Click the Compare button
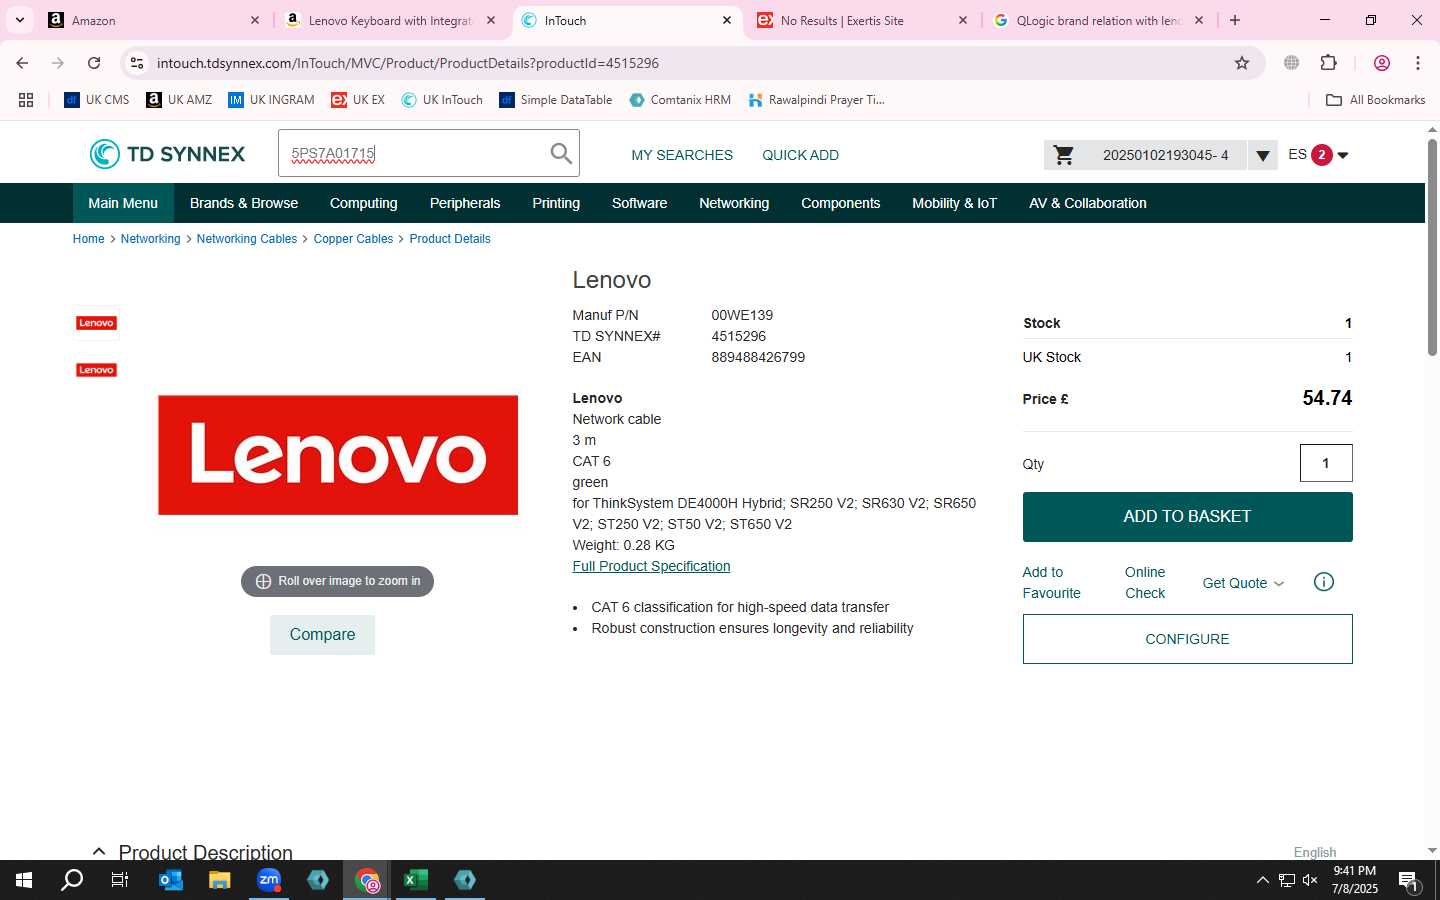 coord(322,635)
